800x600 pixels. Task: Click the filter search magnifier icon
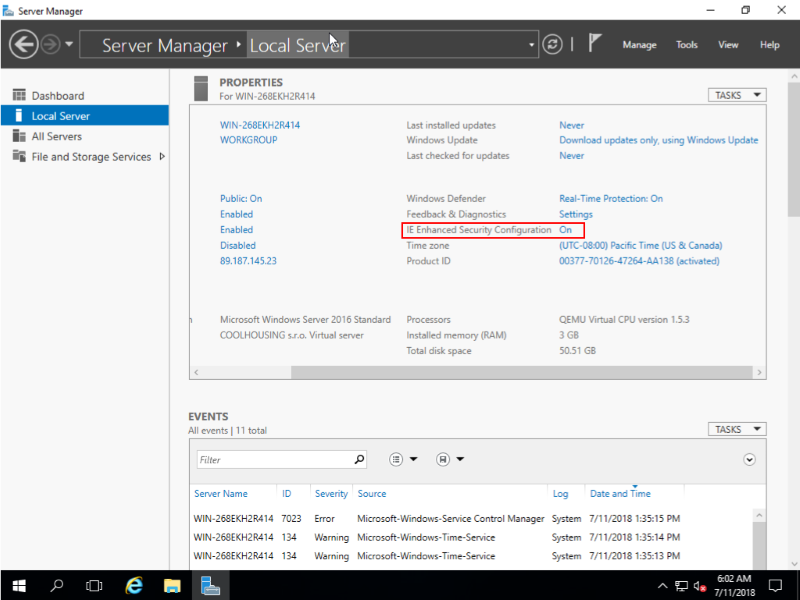pyautogui.click(x=359, y=459)
